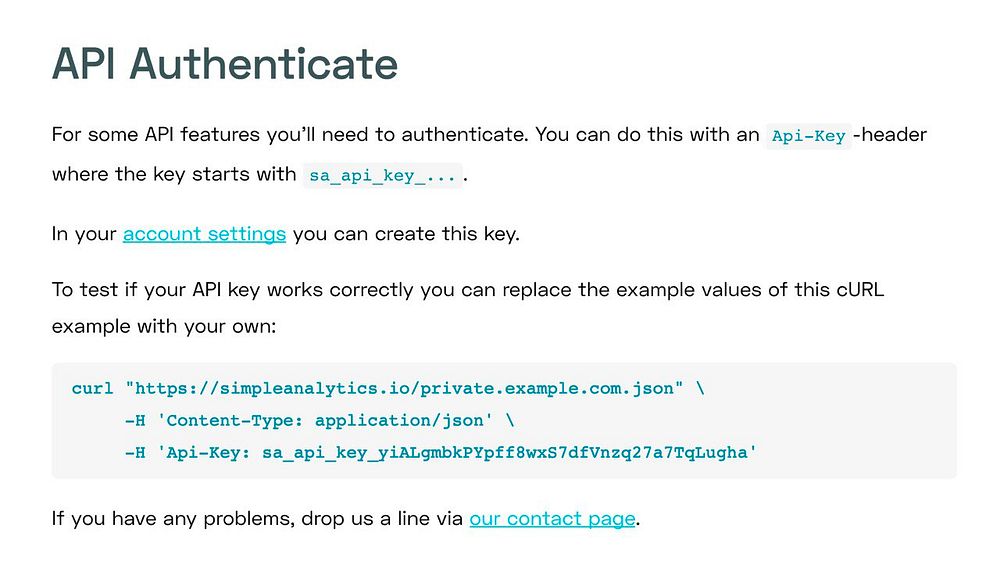Select the Content-Type header line in code

[x=319, y=420]
